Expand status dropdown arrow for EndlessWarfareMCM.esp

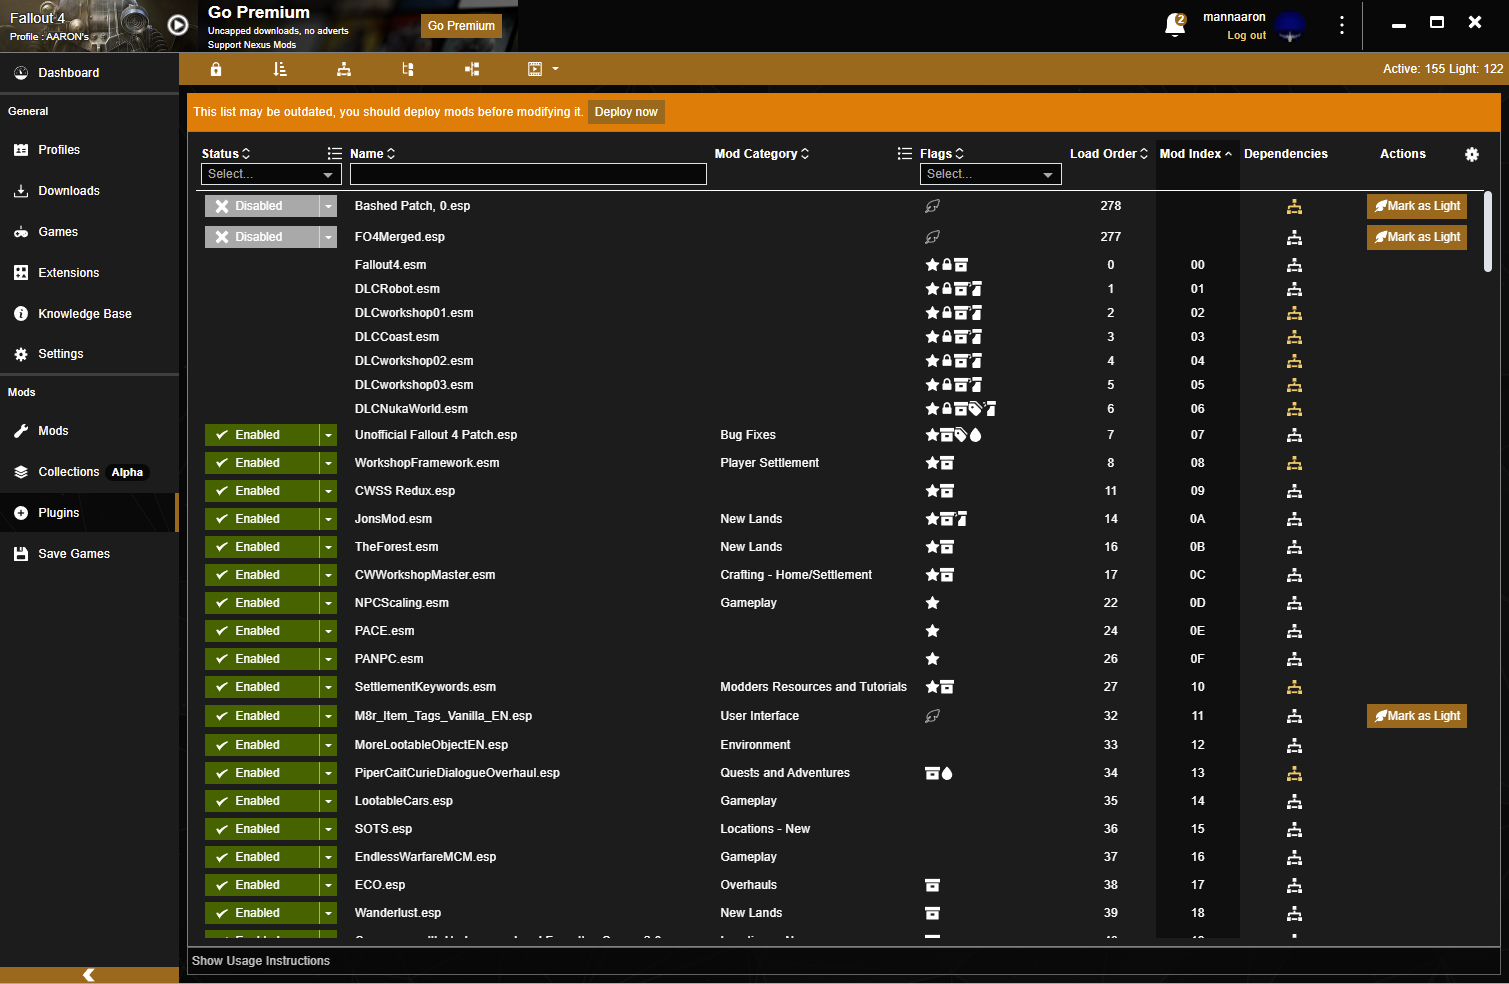pyautogui.click(x=328, y=857)
